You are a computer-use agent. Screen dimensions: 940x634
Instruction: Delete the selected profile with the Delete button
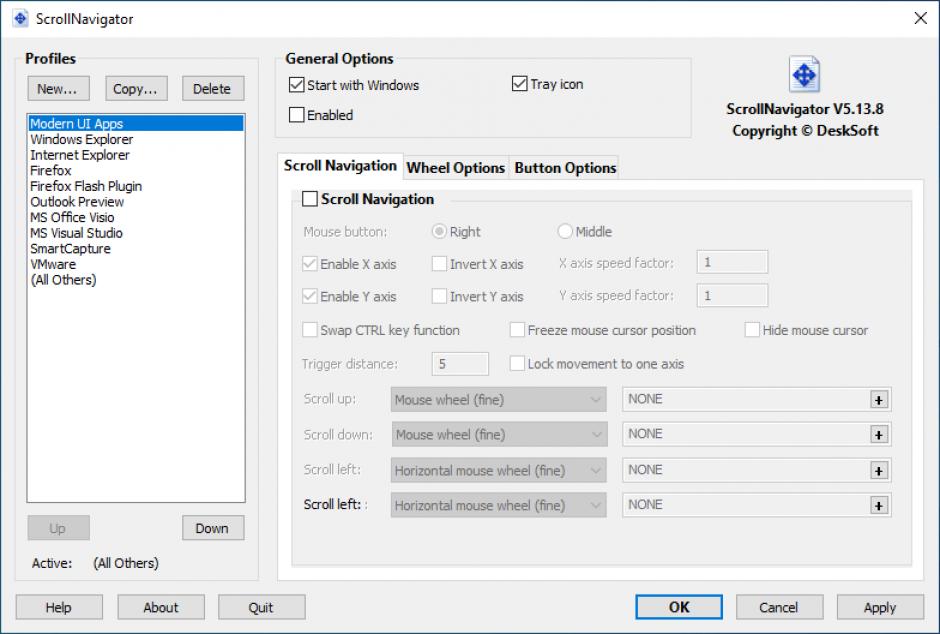[x=212, y=89]
